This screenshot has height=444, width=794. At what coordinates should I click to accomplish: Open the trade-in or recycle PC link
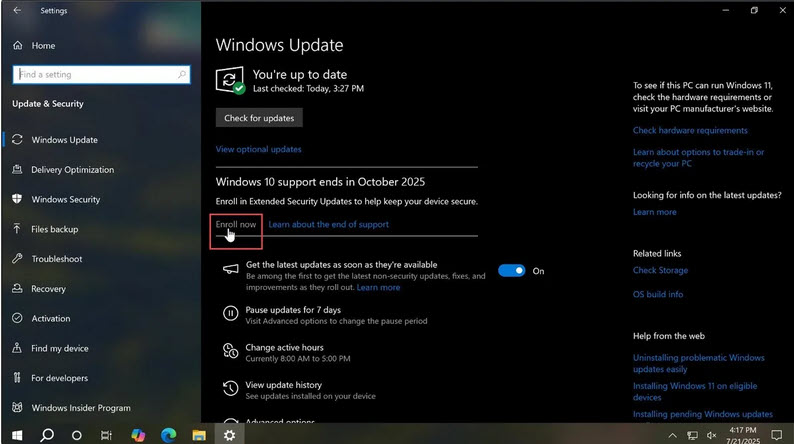[x=698, y=158]
